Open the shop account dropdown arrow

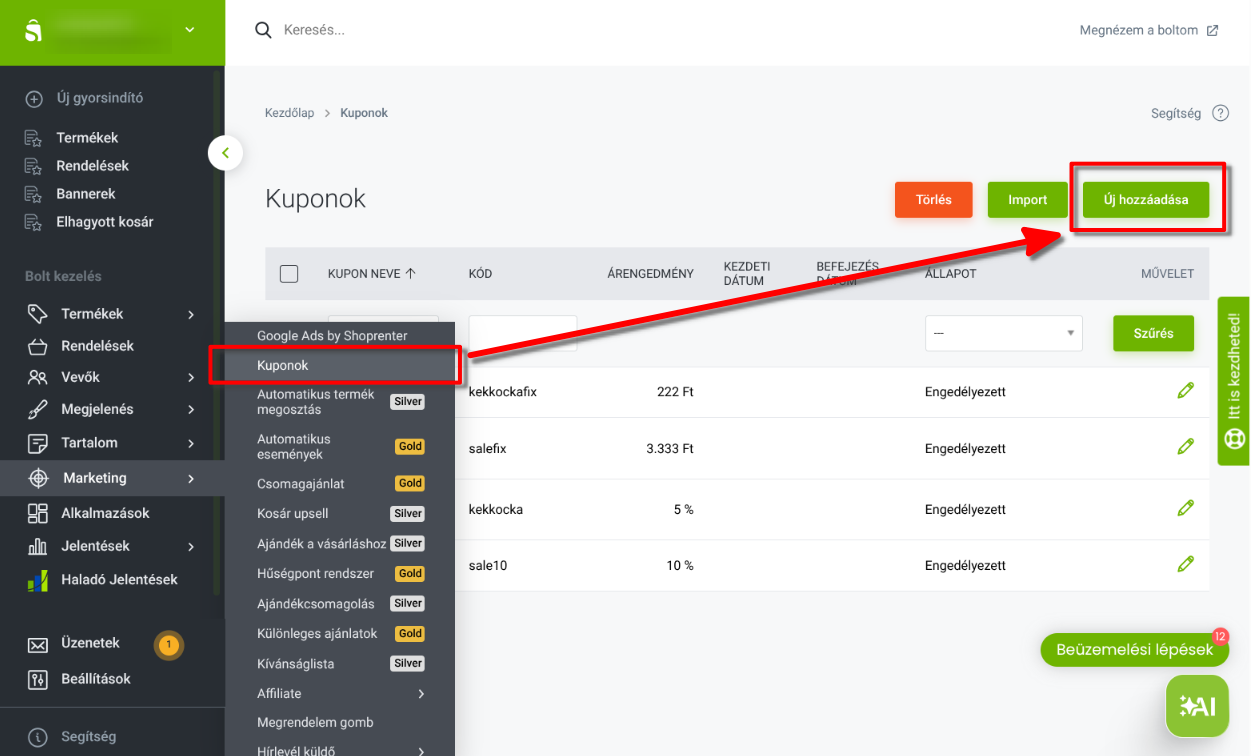coord(191,32)
